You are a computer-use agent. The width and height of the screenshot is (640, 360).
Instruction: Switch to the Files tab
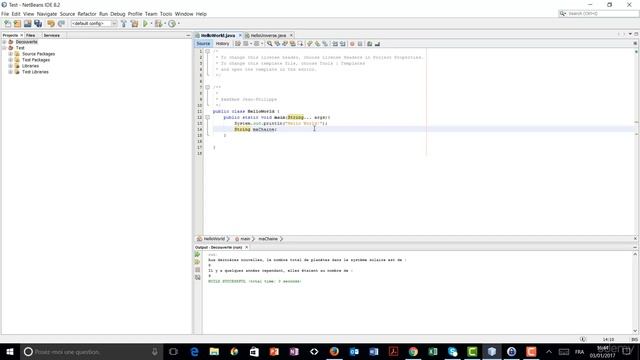click(x=31, y=36)
